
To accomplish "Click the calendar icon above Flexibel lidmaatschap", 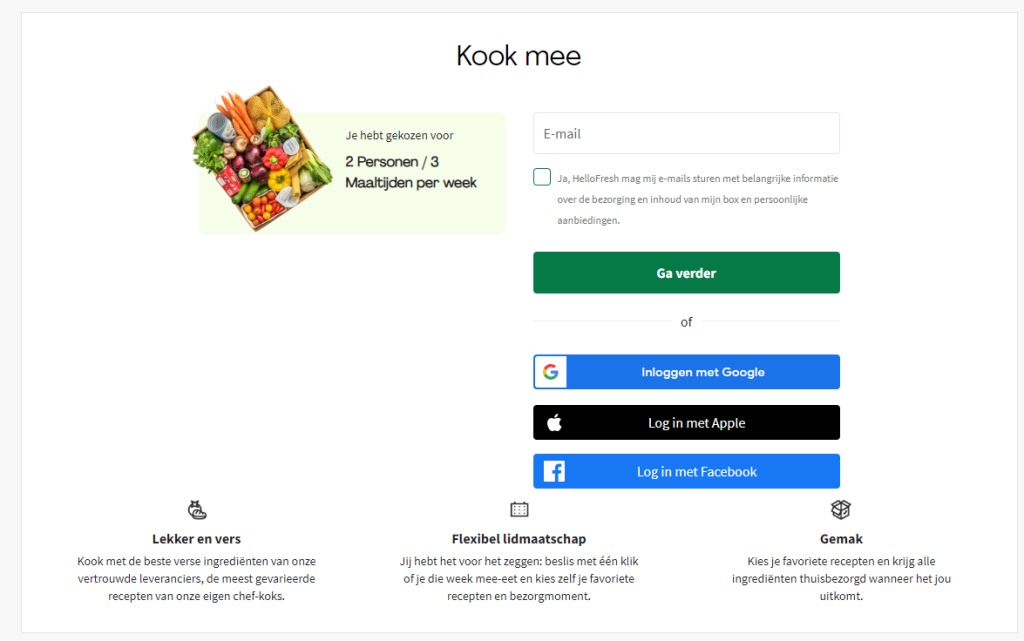I will coord(519,510).
